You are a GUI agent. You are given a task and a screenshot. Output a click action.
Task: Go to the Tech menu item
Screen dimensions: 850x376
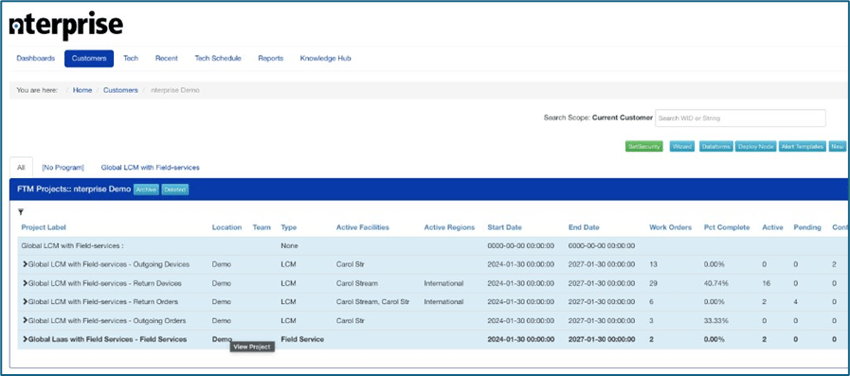pyautogui.click(x=131, y=59)
